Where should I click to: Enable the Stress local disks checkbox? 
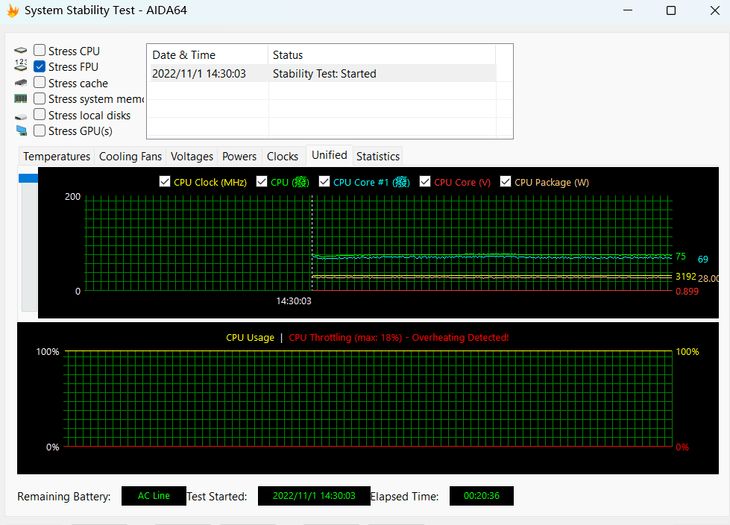(40, 114)
